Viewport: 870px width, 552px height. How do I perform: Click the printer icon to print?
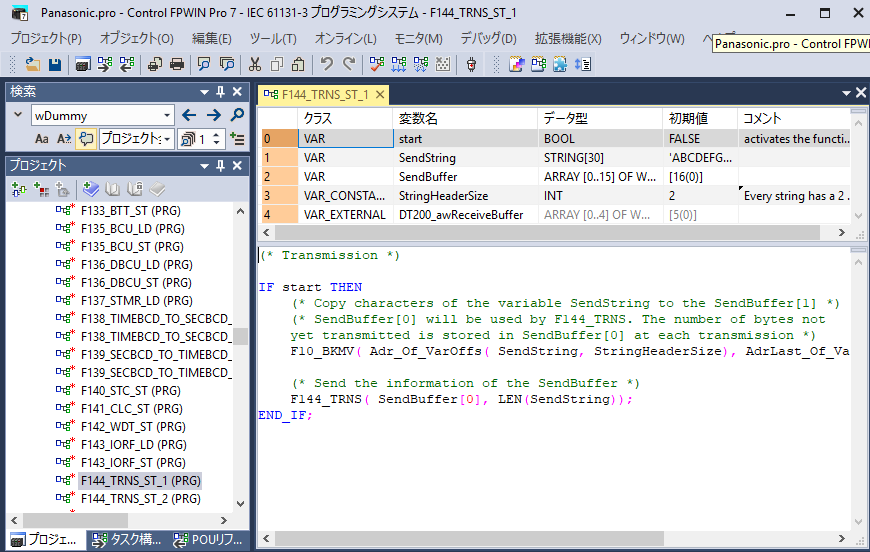tap(177, 65)
